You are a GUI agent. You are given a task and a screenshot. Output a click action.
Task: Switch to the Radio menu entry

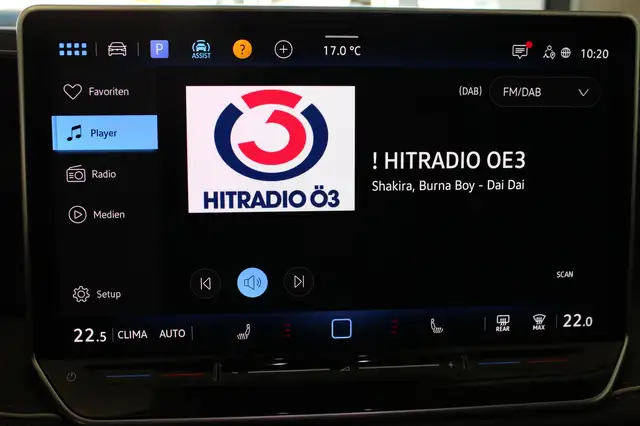coord(91,174)
